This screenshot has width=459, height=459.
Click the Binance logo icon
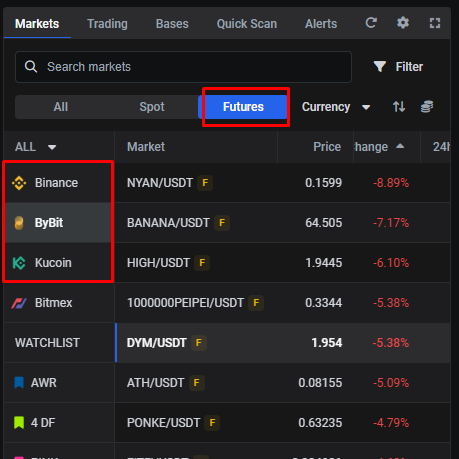pyautogui.click(x=19, y=183)
